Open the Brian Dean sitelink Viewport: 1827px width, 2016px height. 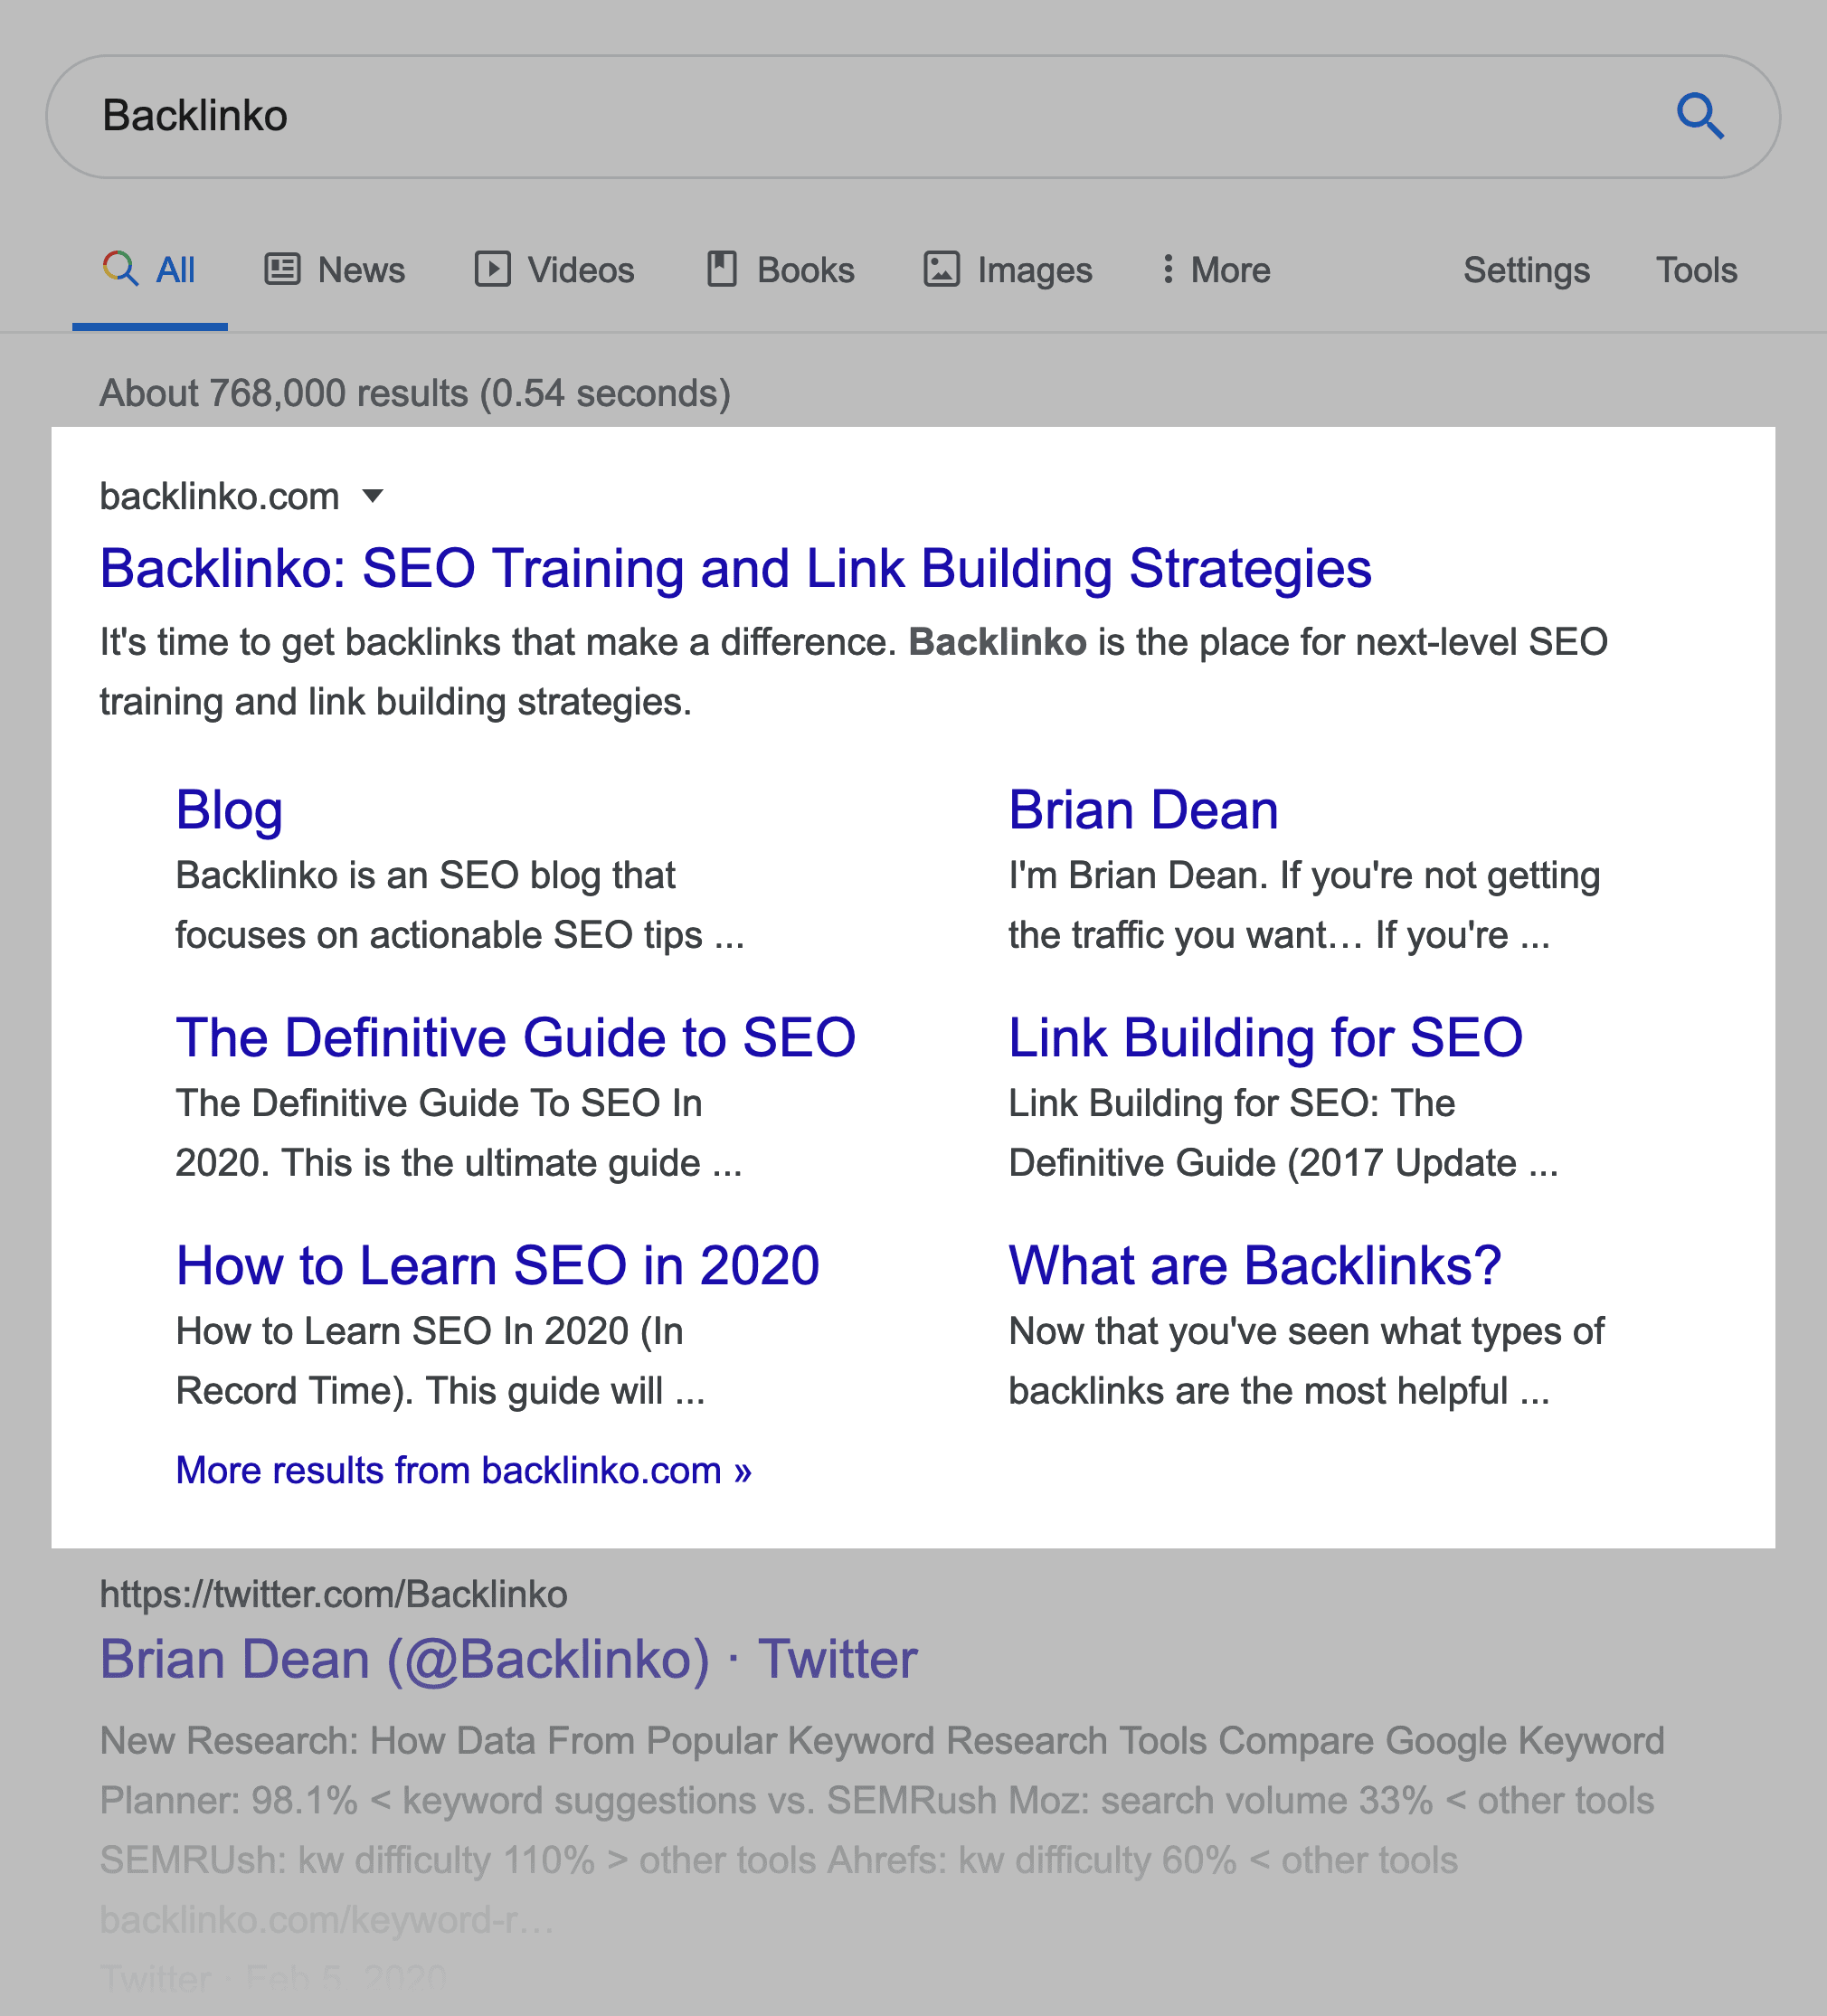pyautogui.click(x=1143, y=810)
